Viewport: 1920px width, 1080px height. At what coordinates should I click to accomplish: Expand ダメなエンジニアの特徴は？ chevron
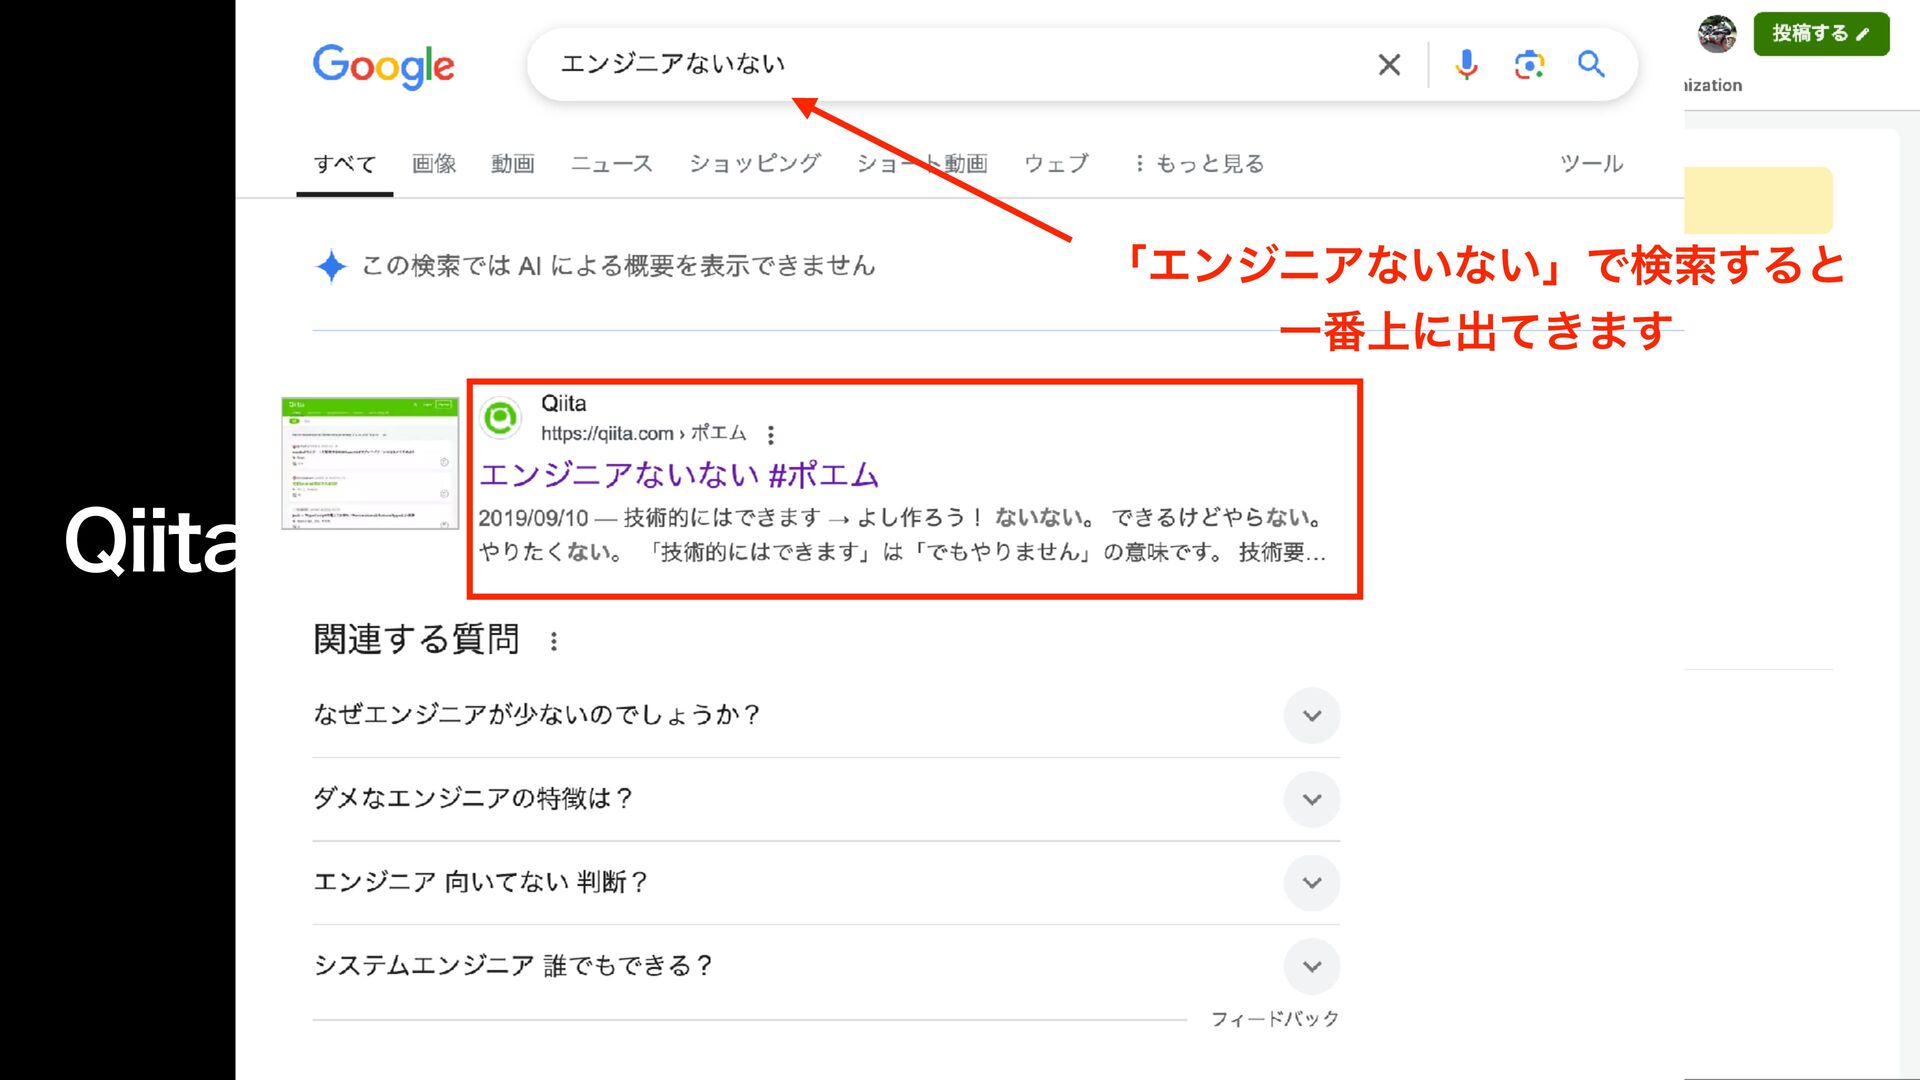(1312, 800)
